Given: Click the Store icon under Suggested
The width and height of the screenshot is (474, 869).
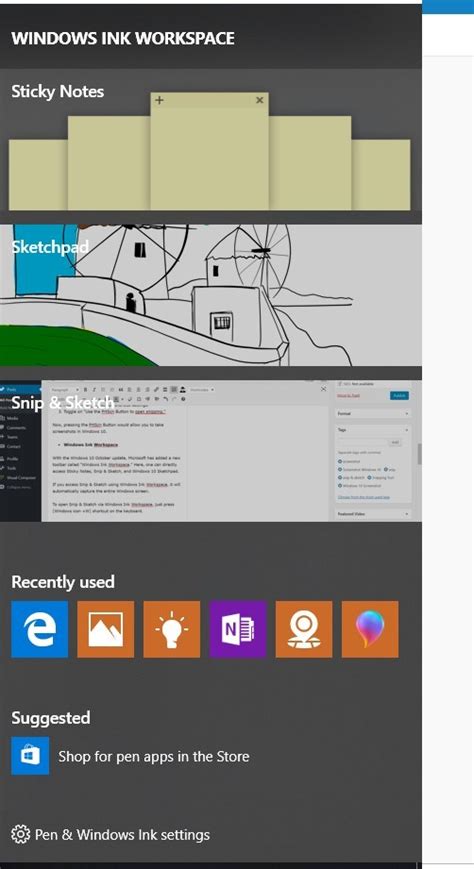Looking at the screenshot, I should click(x=30, y=755).
